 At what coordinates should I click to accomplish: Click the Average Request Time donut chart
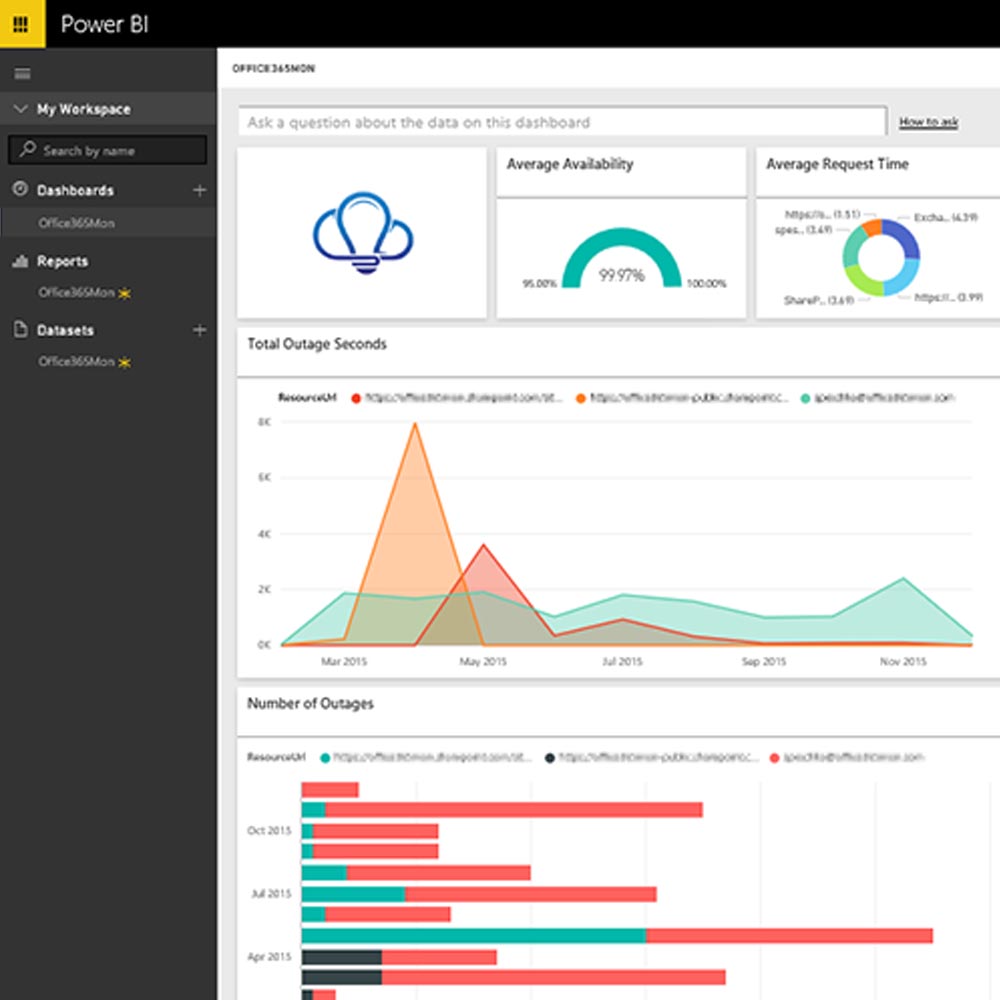point(881,257)
